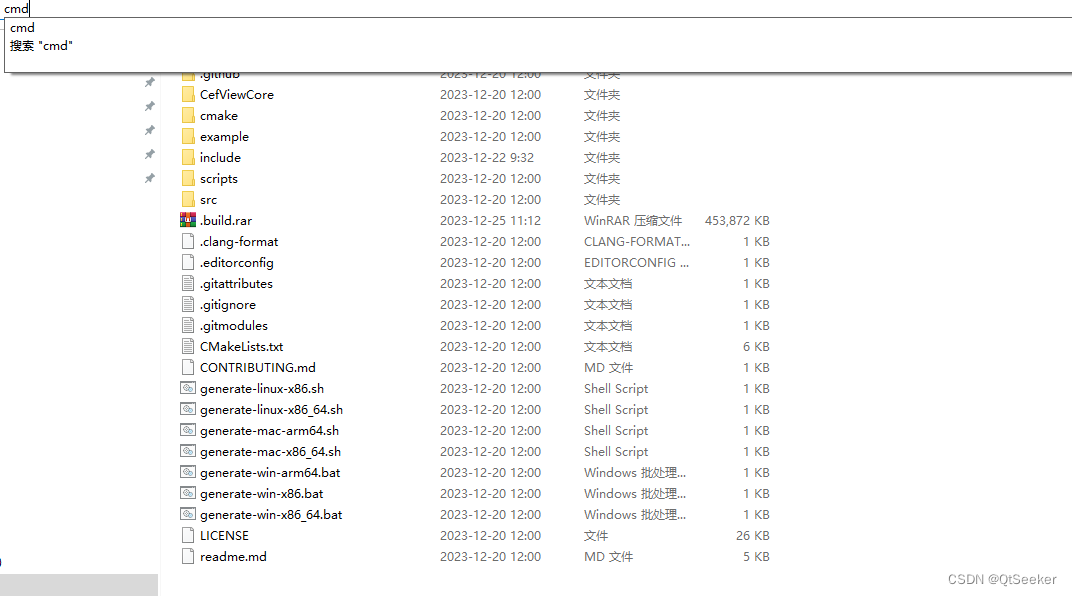Select the generate-win-arm64.bat file name
This screenshot has height=596, width=1072.
pos(270,472)
